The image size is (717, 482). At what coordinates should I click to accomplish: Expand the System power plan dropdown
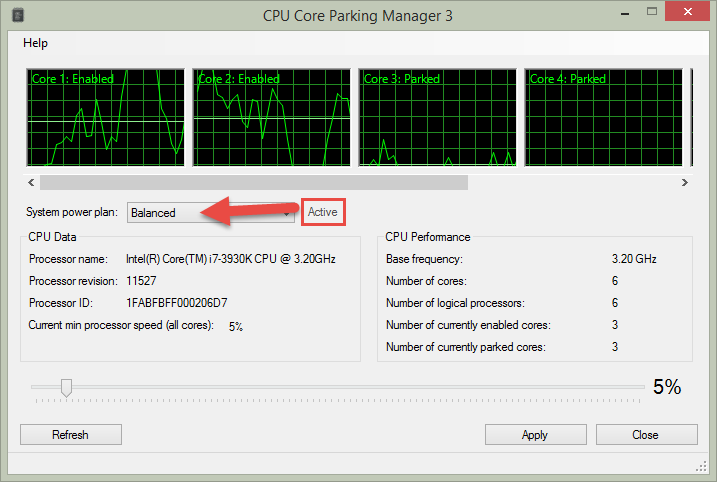[211, 213]
